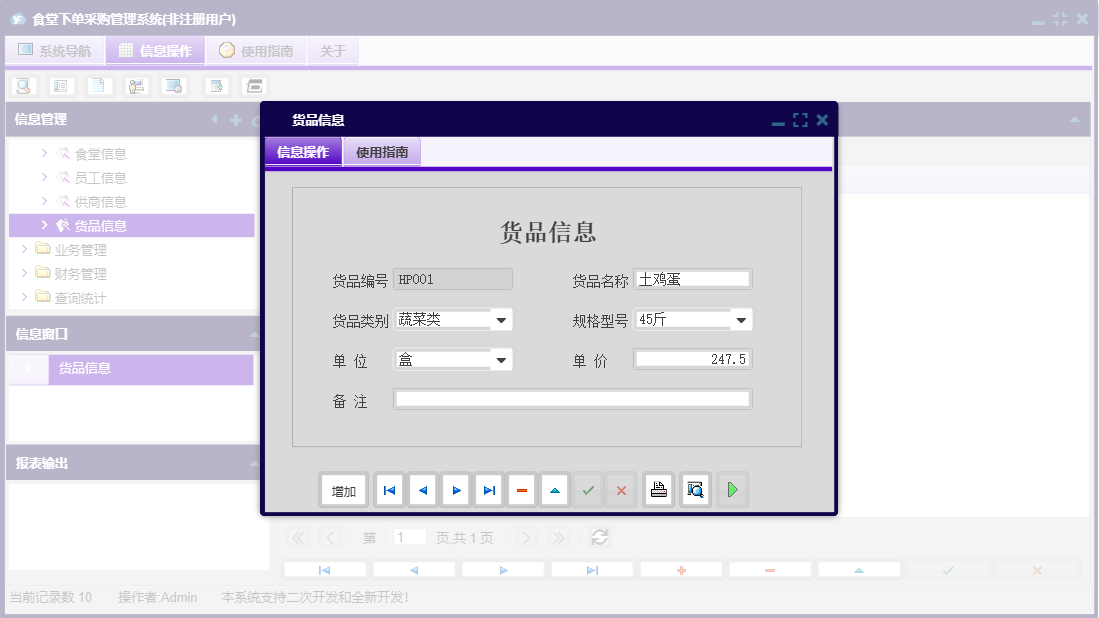Open the 货品类别 dropdown showing 蔬菜类
This screenshot has width=1099, height=618.
pyautogui.click(x=500, y=318)
